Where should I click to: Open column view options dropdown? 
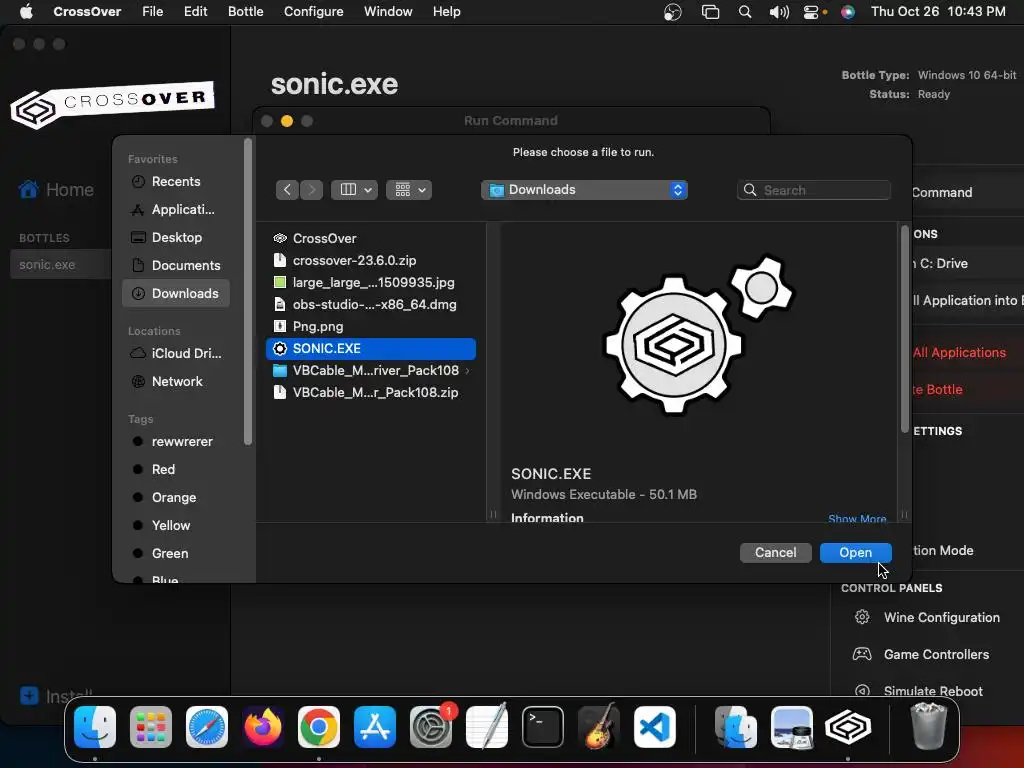(x=354, y=190)
